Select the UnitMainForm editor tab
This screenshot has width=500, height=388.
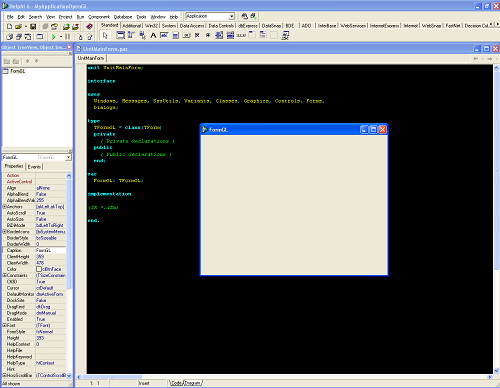[91, 58]
